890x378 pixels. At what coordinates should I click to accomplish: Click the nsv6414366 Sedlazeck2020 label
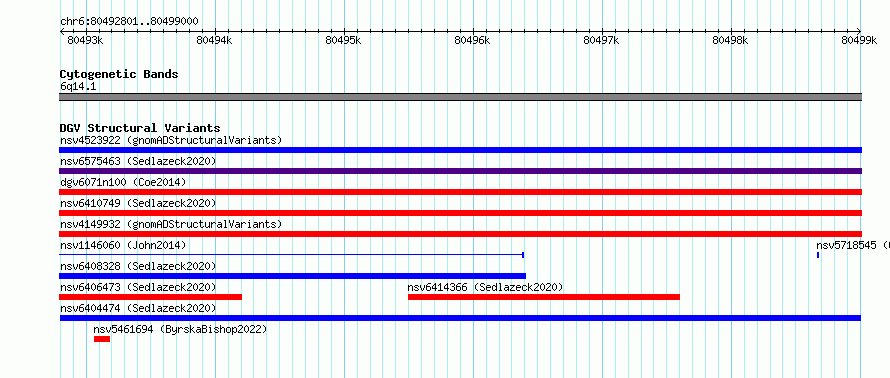coord(485,287)
